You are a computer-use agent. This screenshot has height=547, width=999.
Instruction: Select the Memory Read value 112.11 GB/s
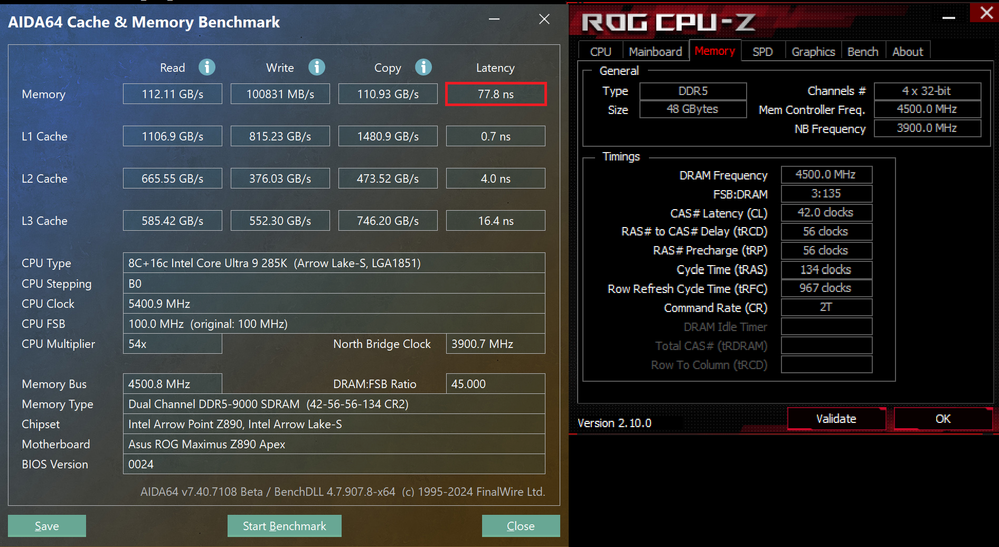pyautogui.click(x=173, y=94)
